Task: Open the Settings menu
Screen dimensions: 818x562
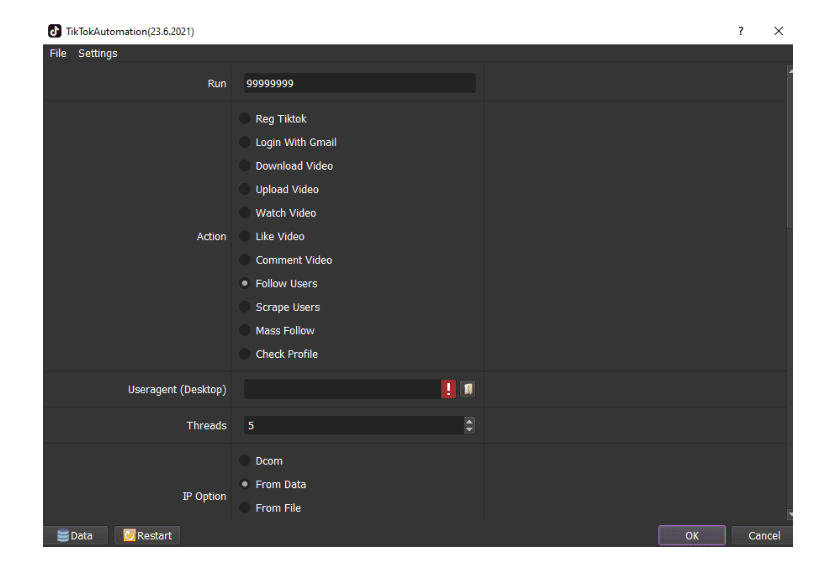Action: coord(98,53)
